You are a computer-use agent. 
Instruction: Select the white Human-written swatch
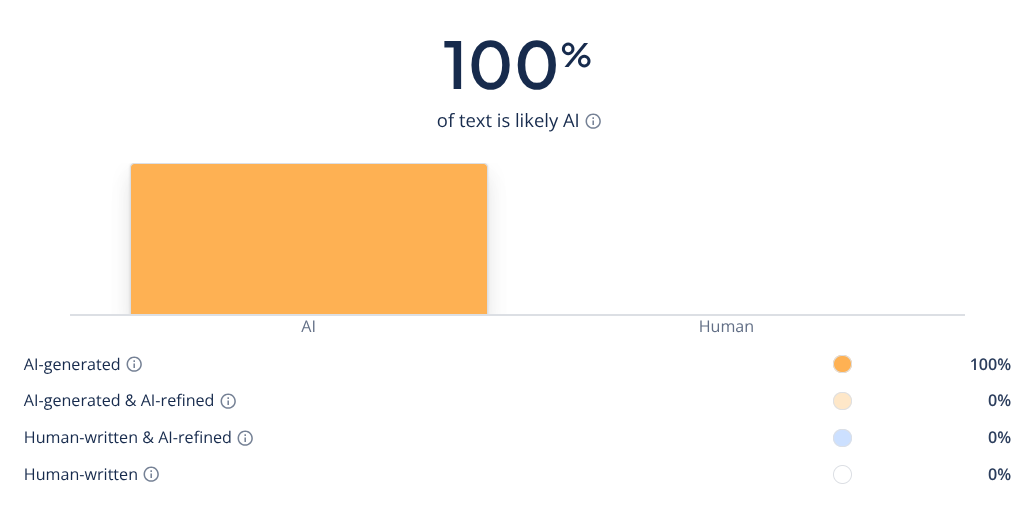coord(842,475)
